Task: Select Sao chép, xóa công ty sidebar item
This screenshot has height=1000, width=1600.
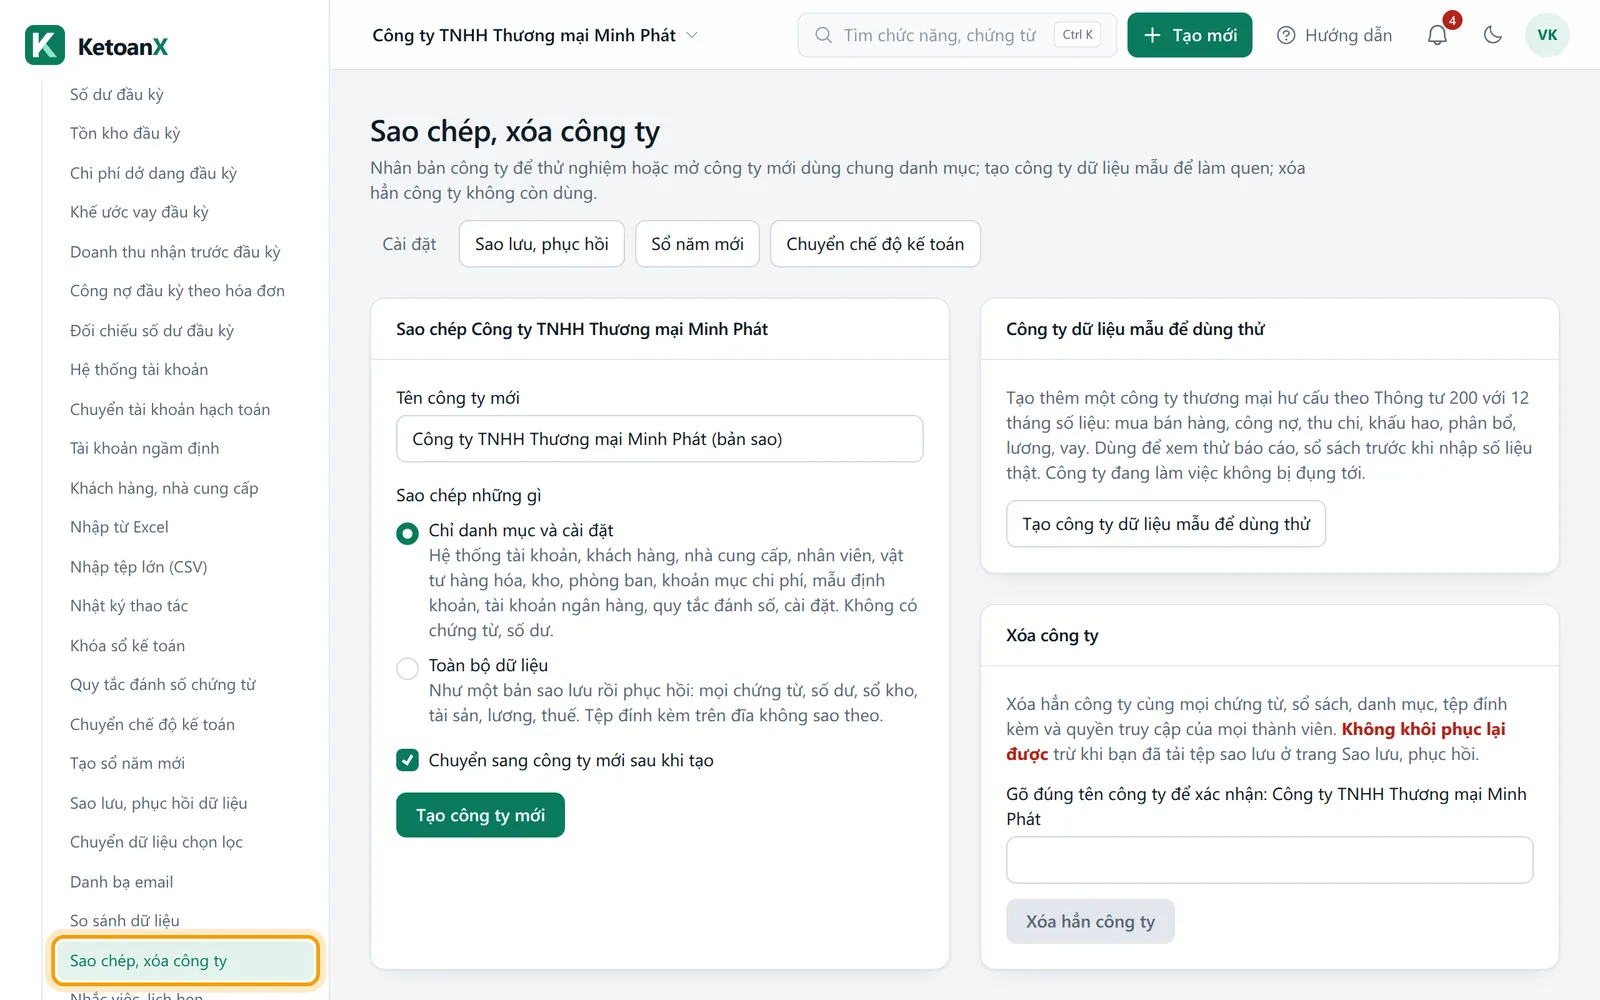Action: tap(185, 961)
